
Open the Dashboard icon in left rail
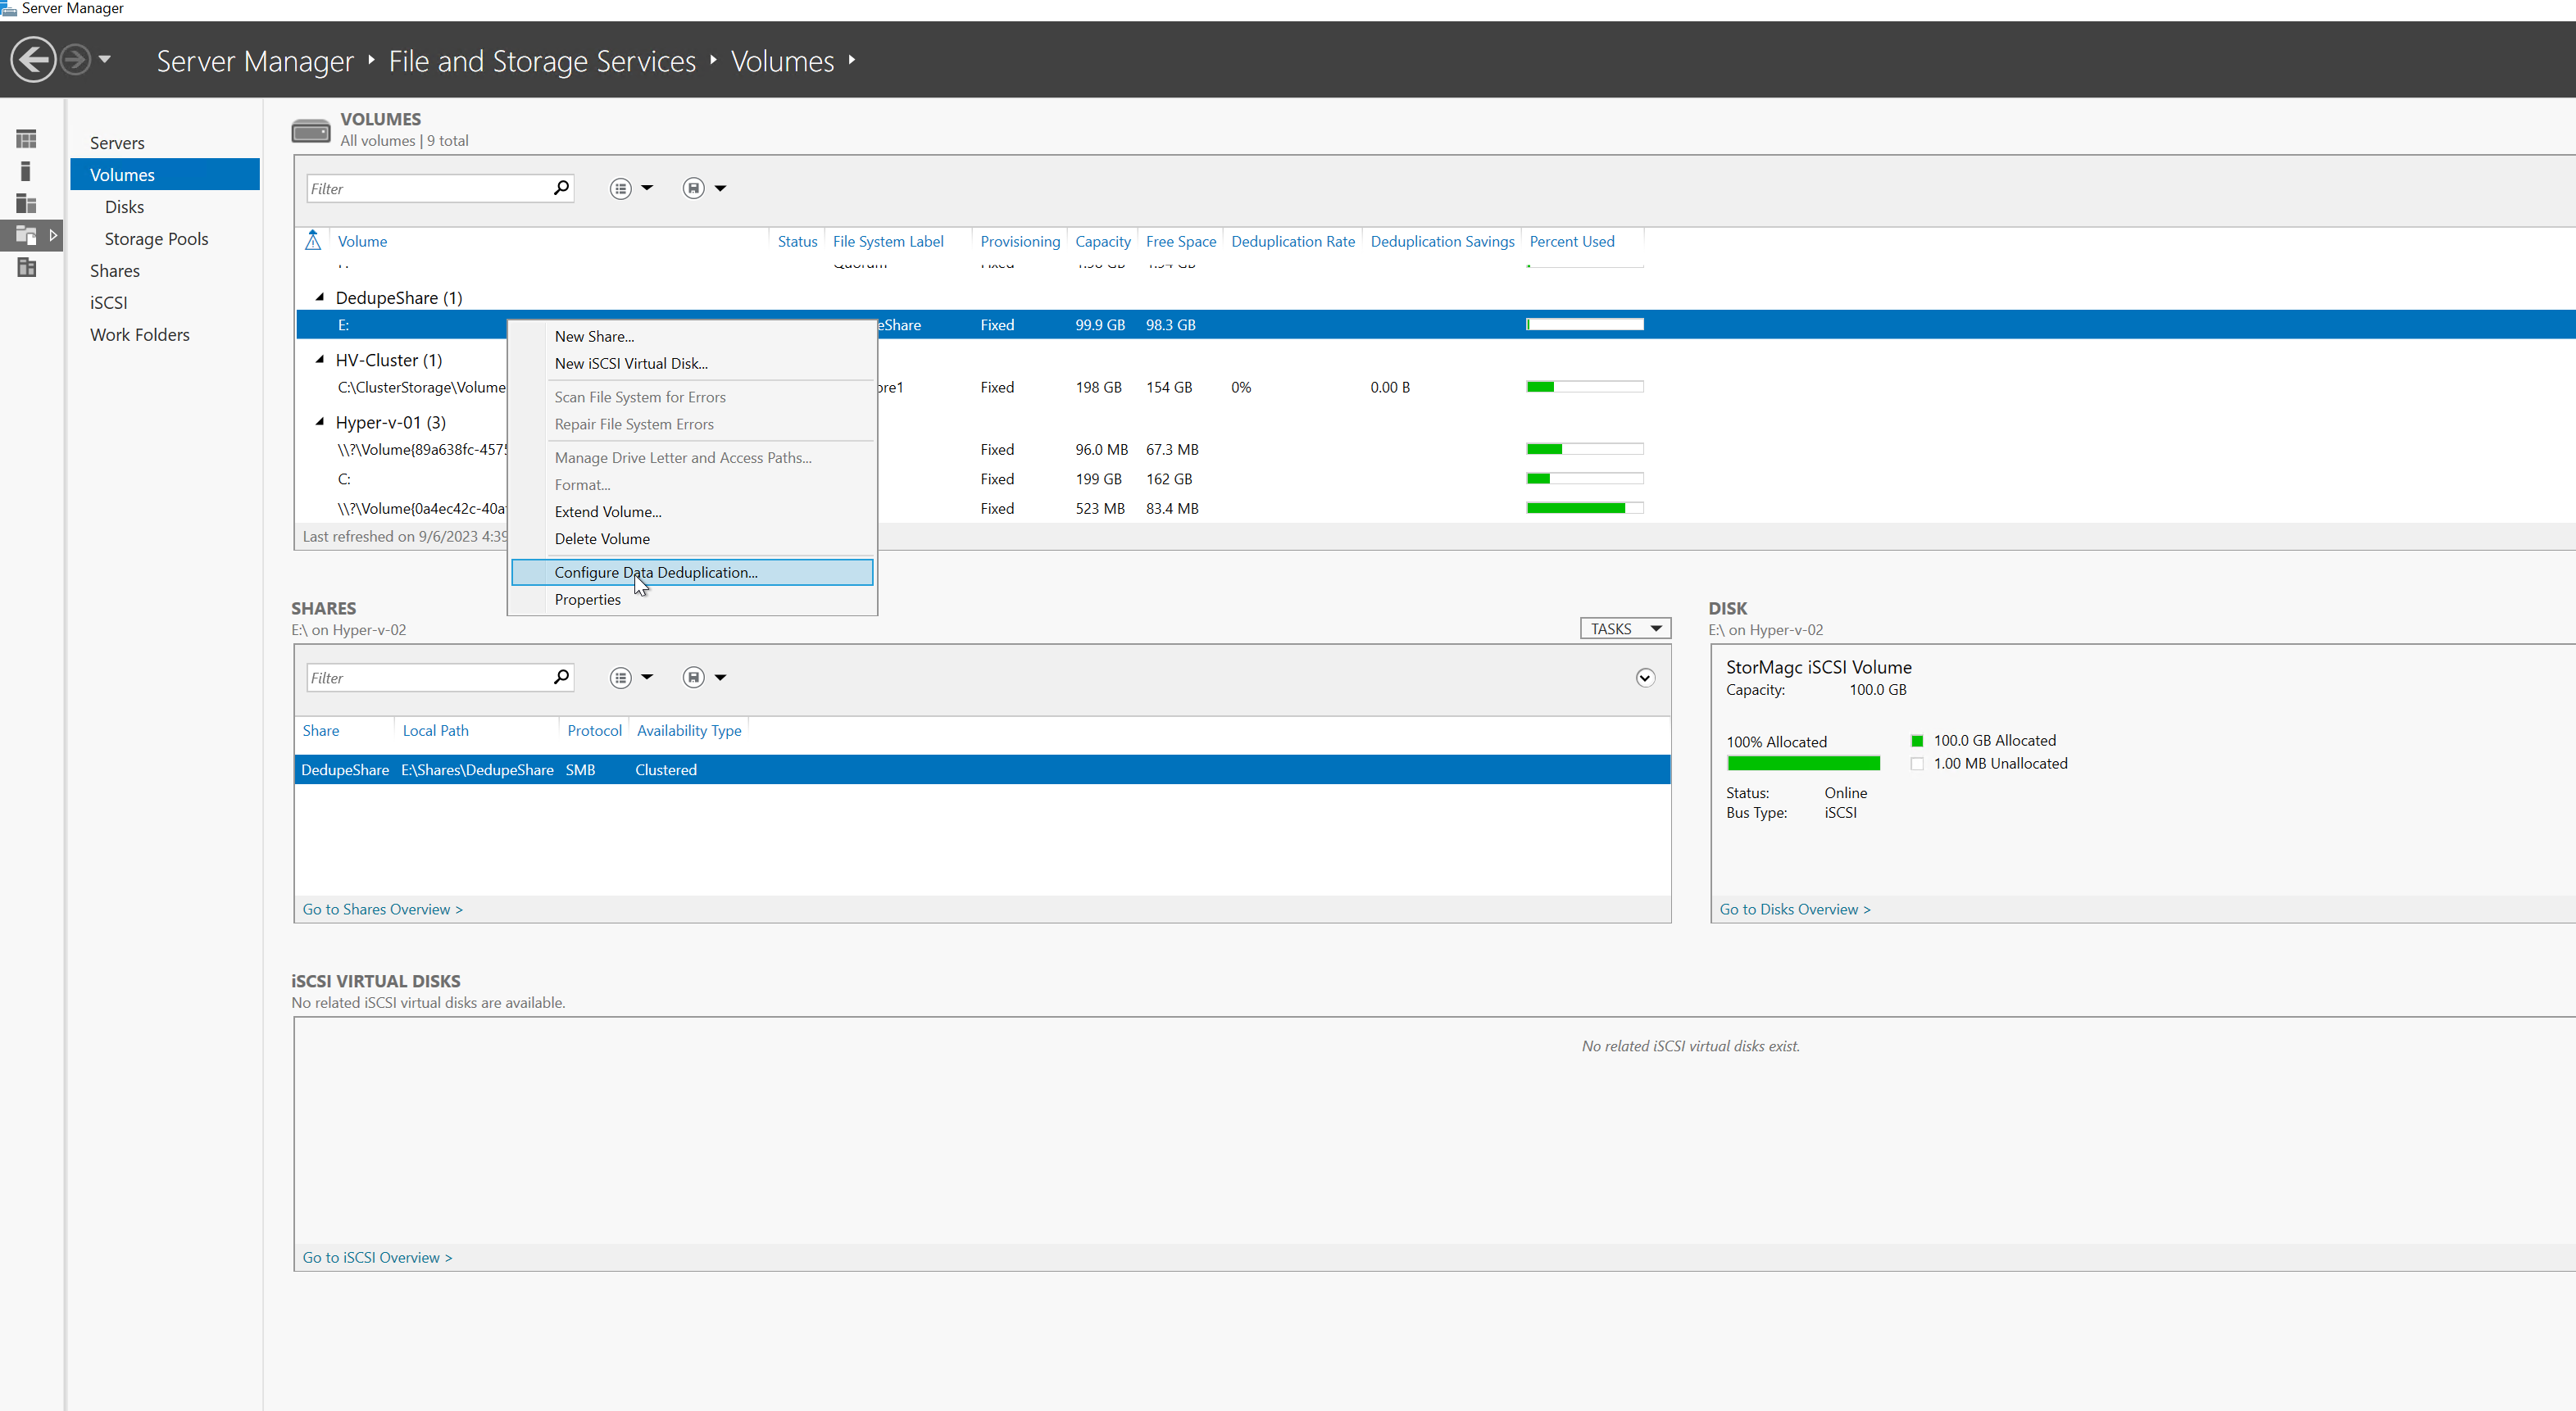(27, 139)
